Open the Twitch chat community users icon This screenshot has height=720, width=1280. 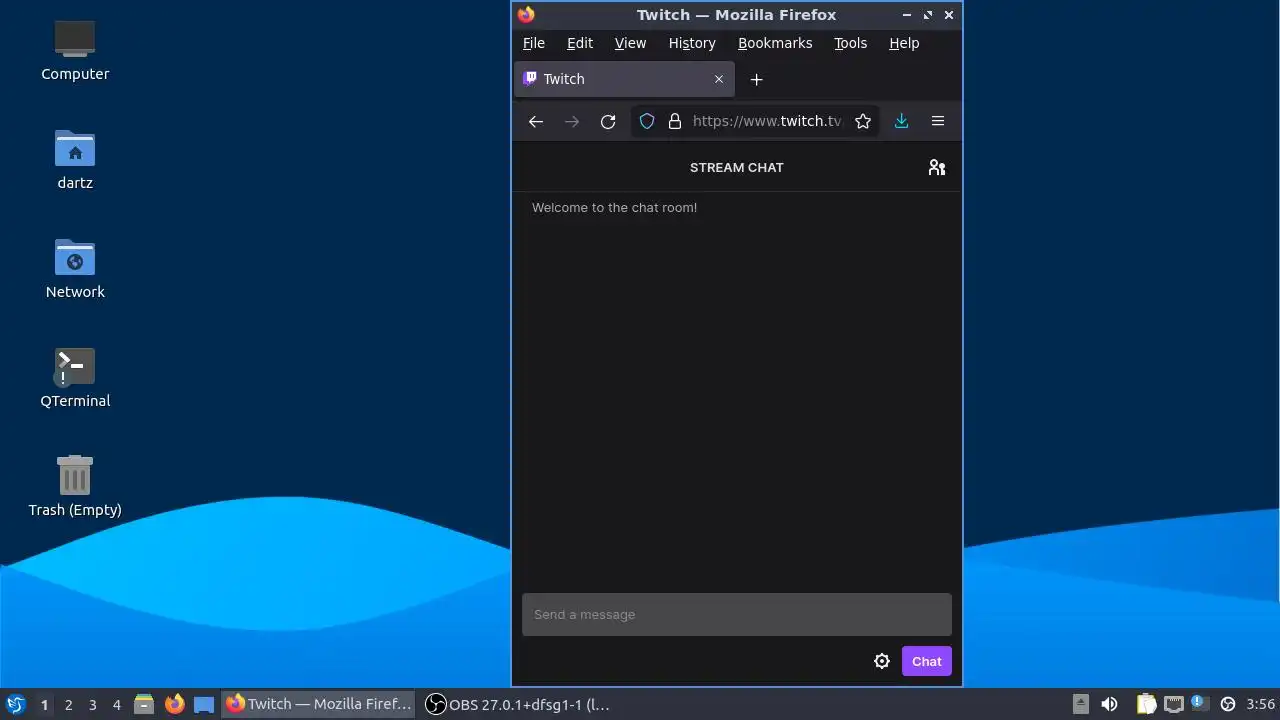click(937, 168)
